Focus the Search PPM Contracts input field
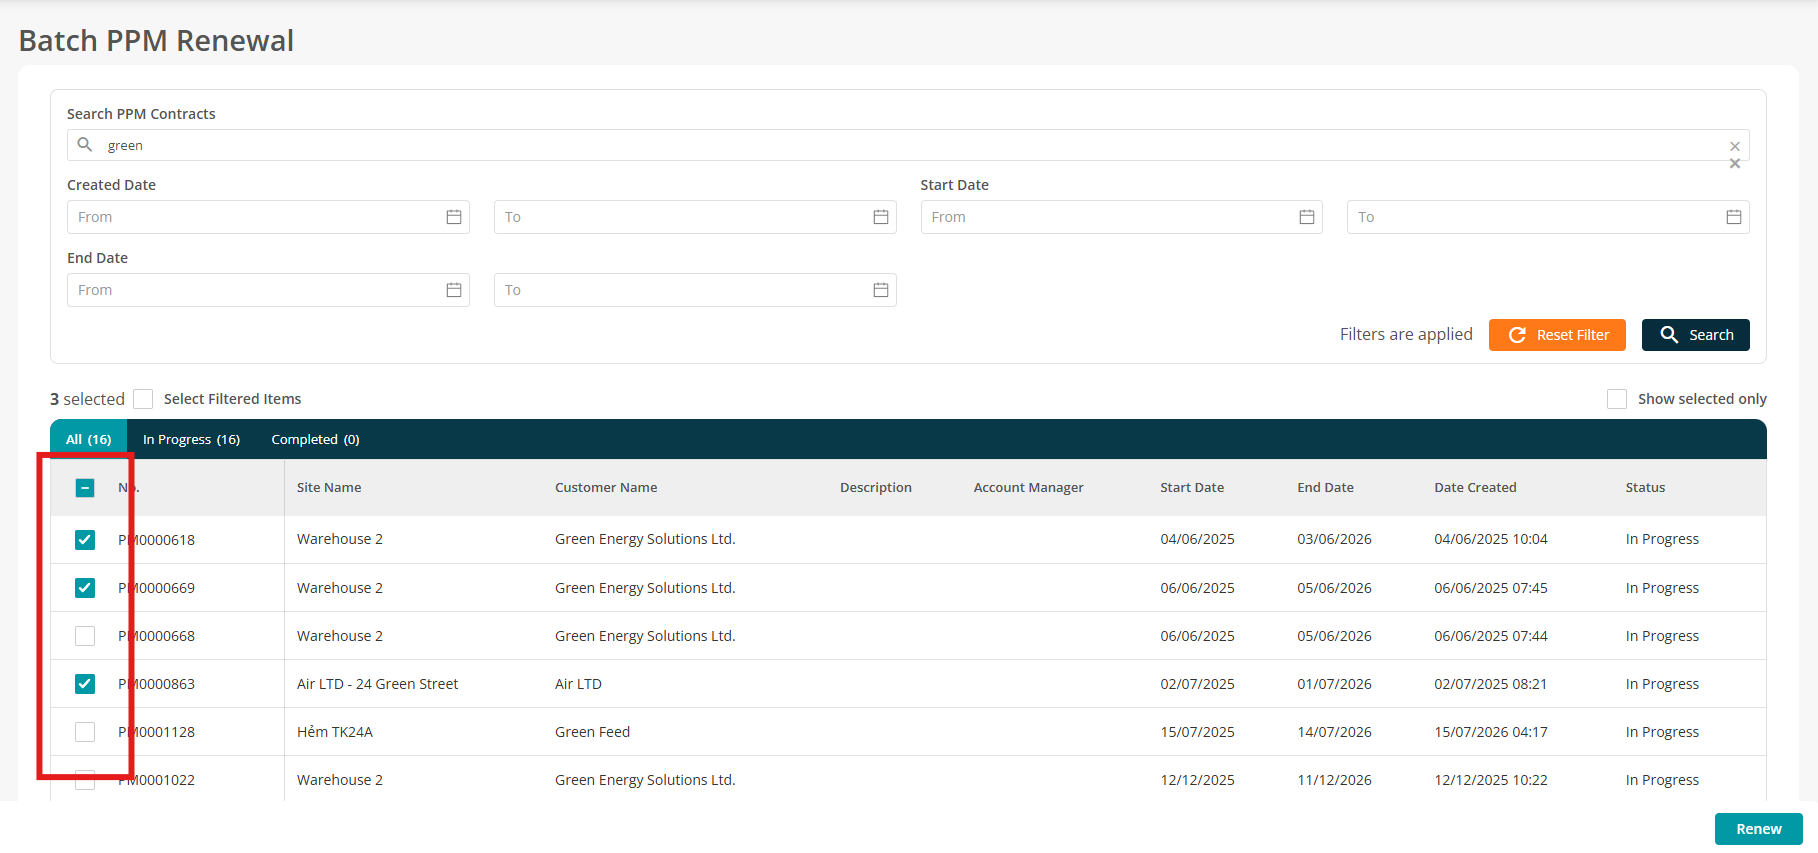The width and height of the screenshot is (1818, 853). tap(908, 145)
